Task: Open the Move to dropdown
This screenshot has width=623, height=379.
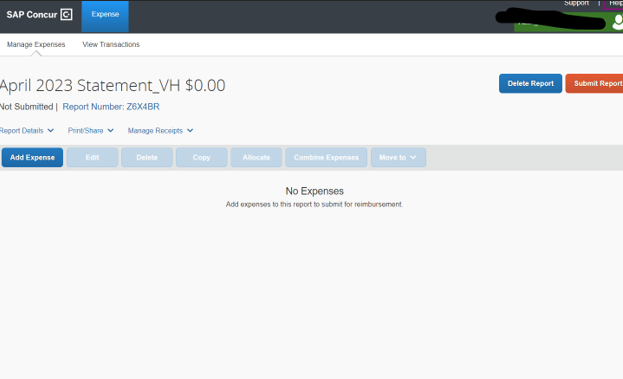Action: (398, 157)
